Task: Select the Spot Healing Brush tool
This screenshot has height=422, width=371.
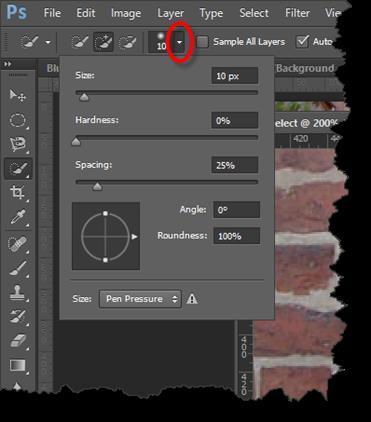Action: [17, 244]
